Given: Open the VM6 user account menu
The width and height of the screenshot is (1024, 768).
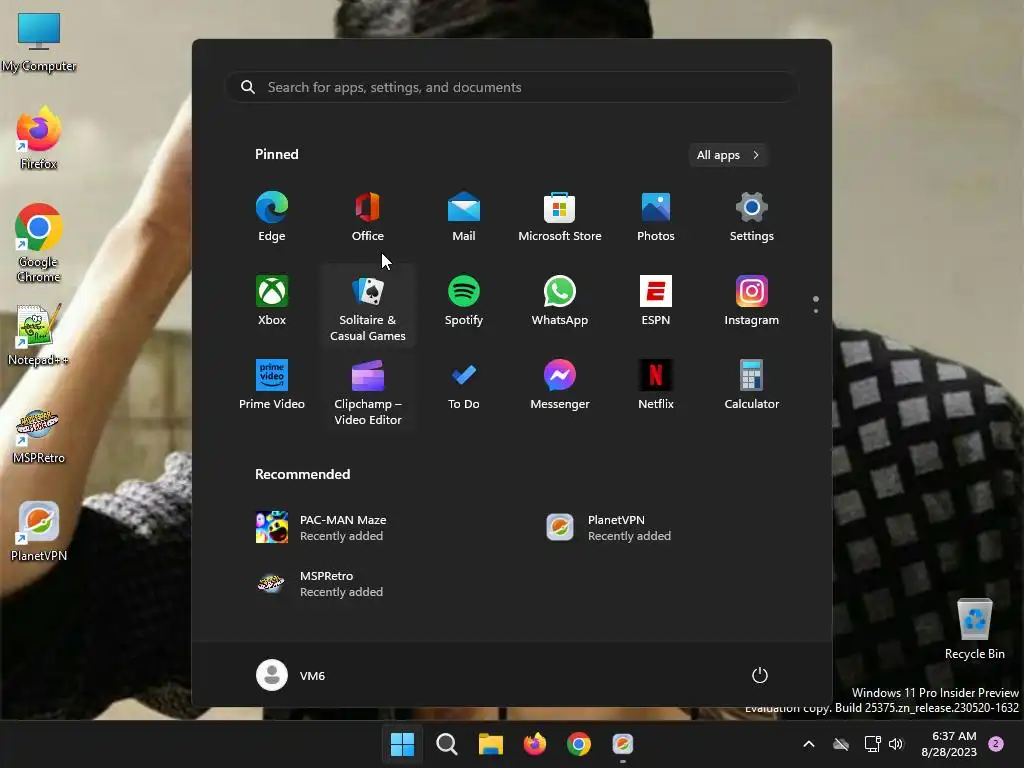Looking at the screenshot, I should [x=291, y=675].
